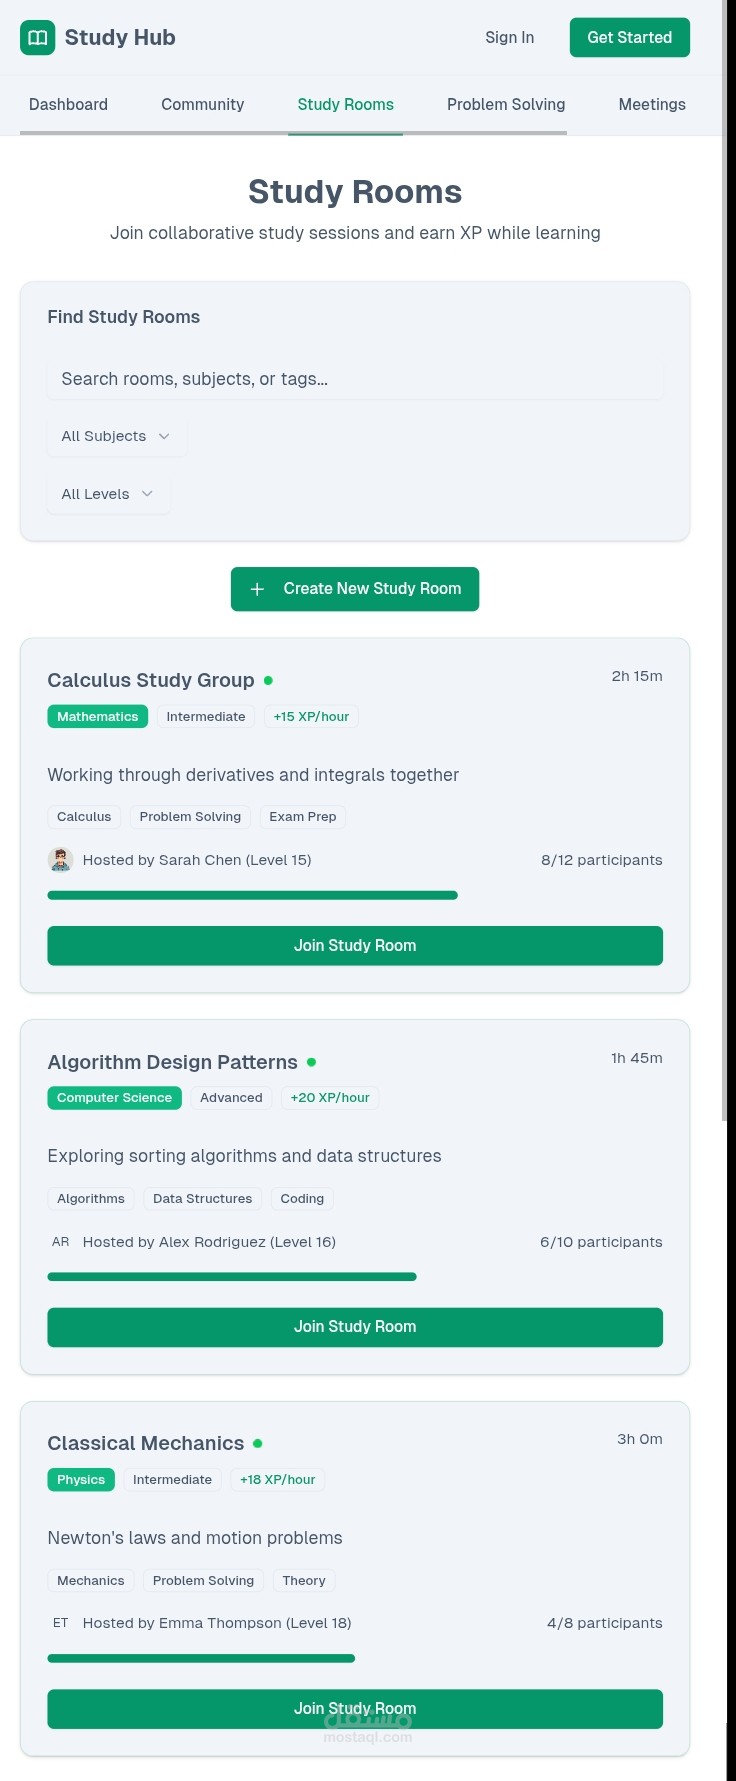Join the Algorithm Design Patterns room
This screenshot has height=1781, width=736.
click(355, 1327)
